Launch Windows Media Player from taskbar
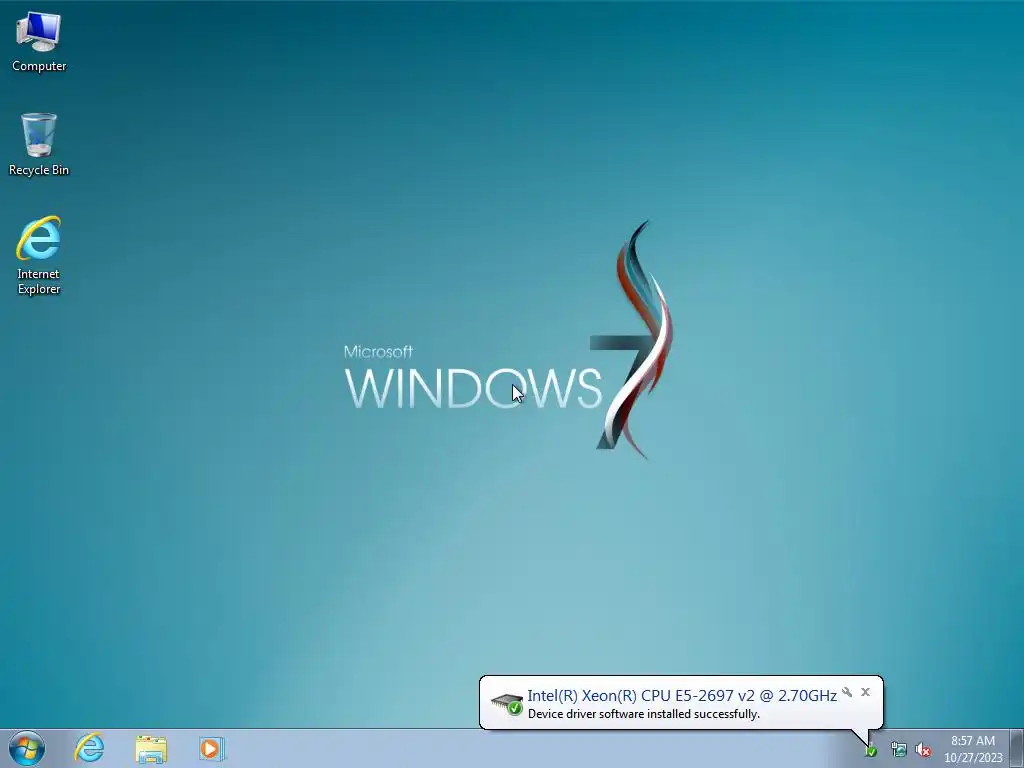Image resolution: width=1024 pixels, height=768 pixels. tap(212, 748)
